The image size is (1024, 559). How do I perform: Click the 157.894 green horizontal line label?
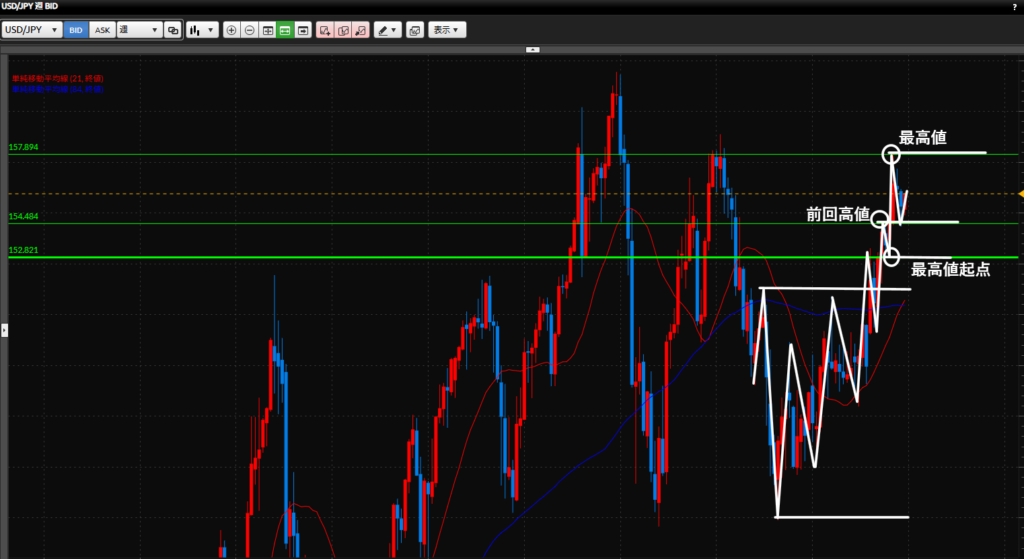click(x=23, y=148)
